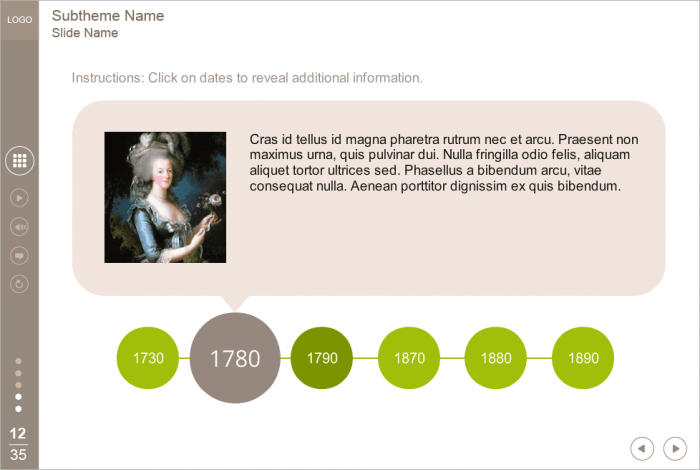Click the replay circular arrow icon
The width and height of the screenshot is (700, 470).
(x=19, y=284)
